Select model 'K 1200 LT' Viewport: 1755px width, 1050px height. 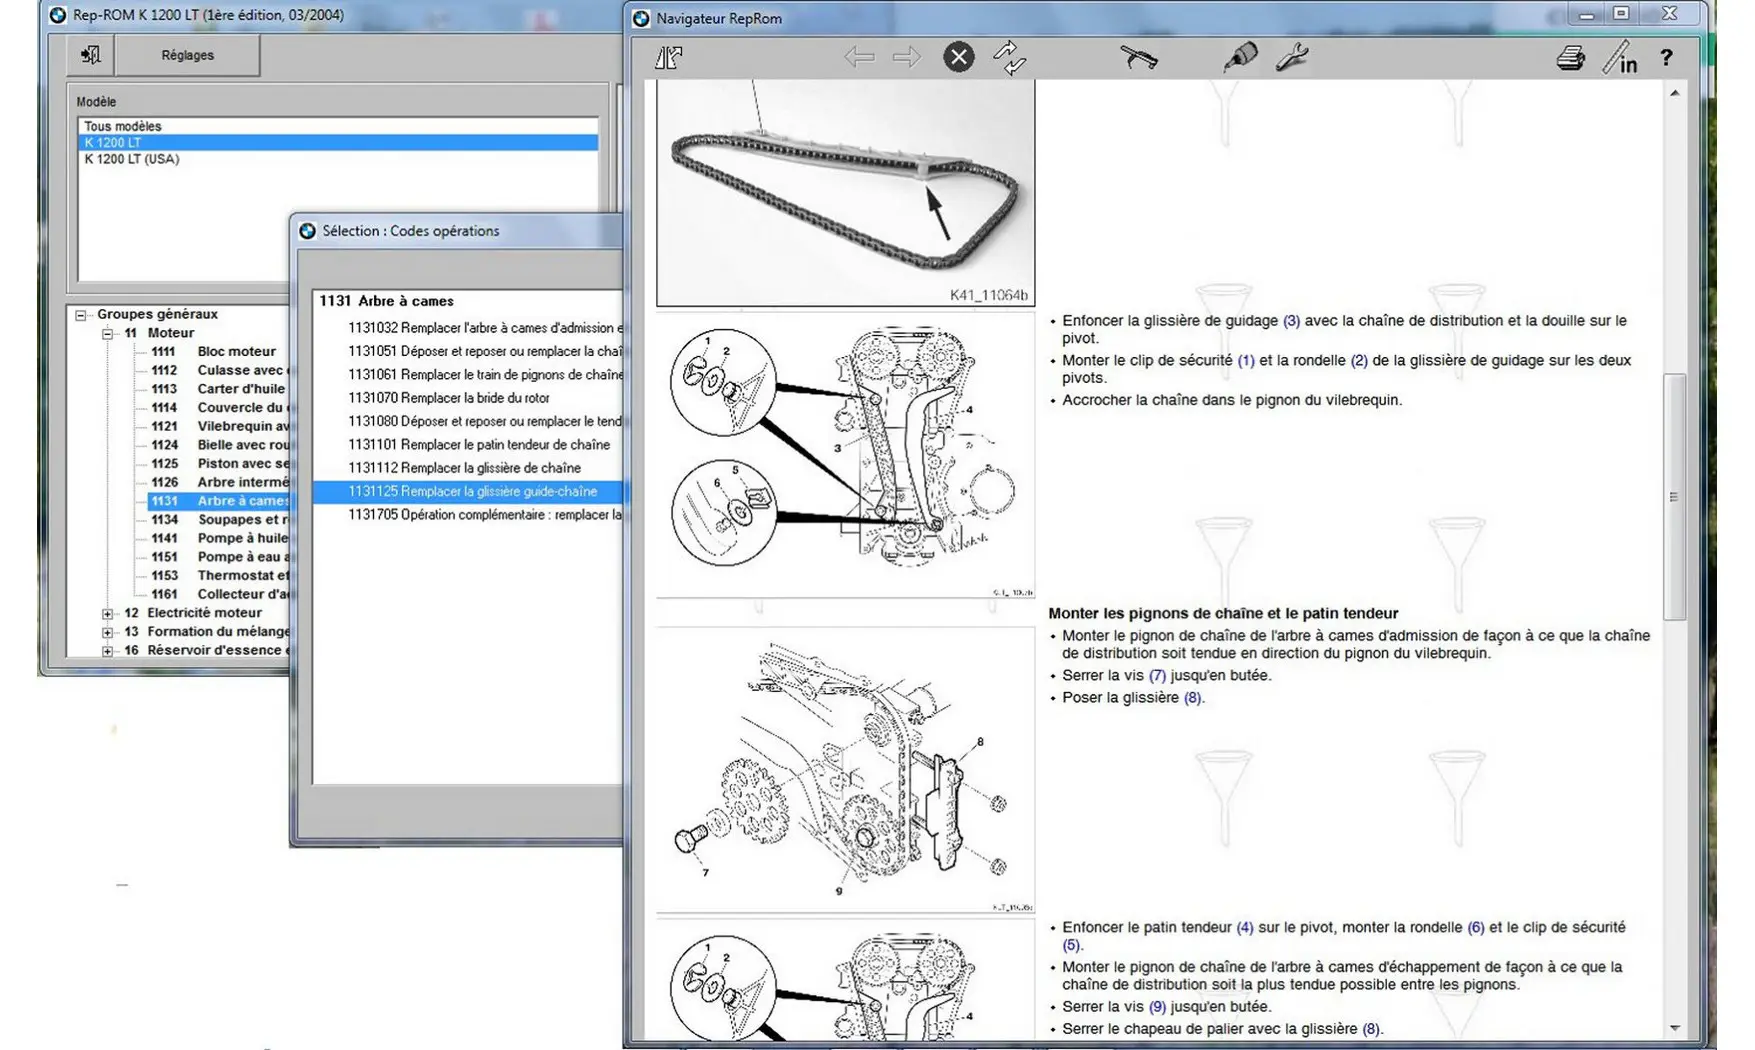[338, 142]
